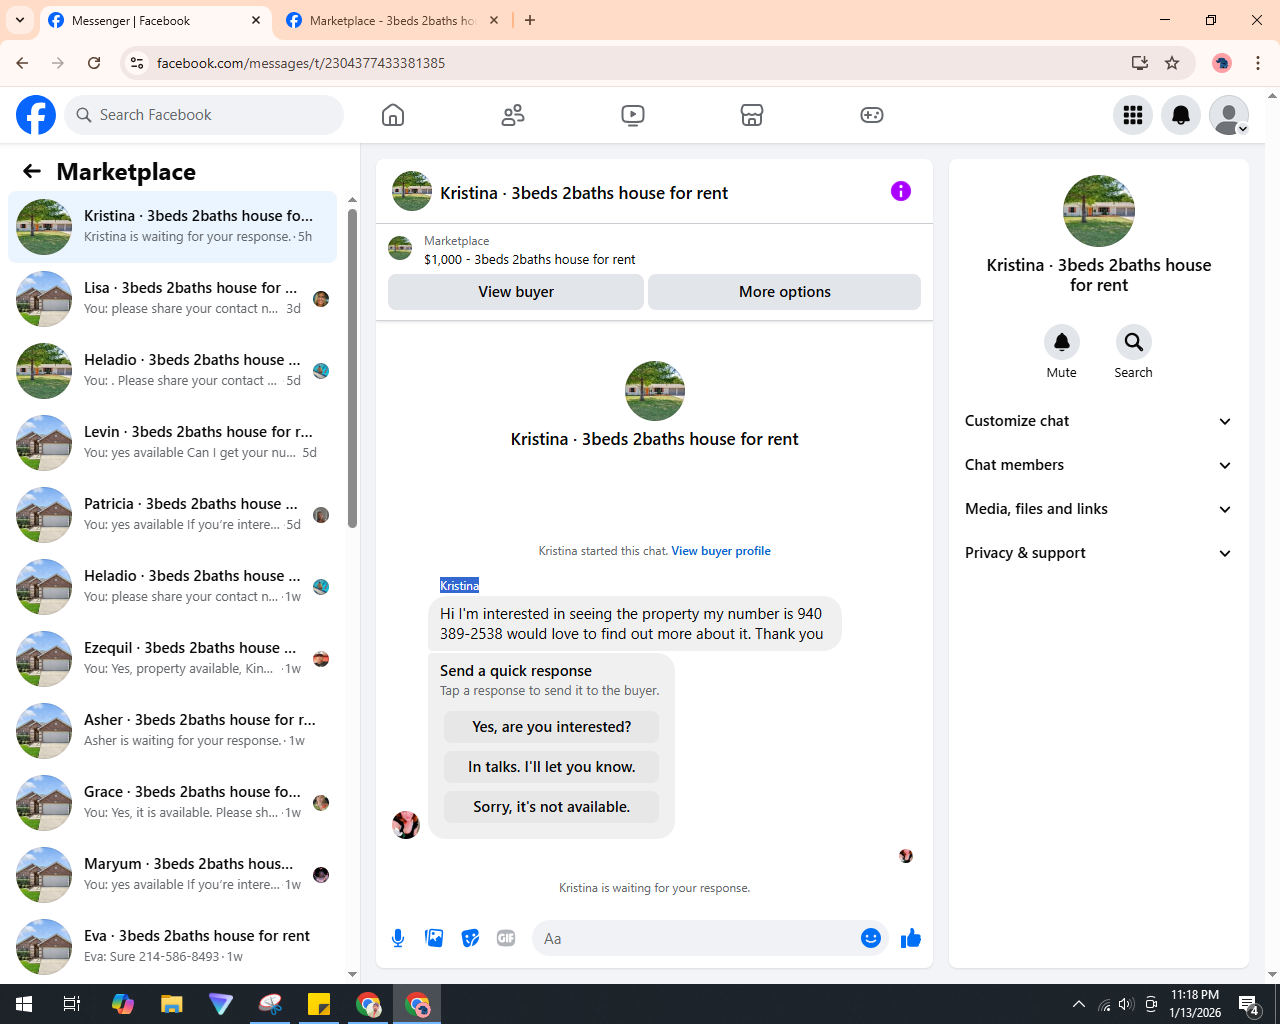Open Heladio chat saying Please share your contact, 5d
The height and width of the screenshot is (1024, 1280).
(x=173, y=371)
